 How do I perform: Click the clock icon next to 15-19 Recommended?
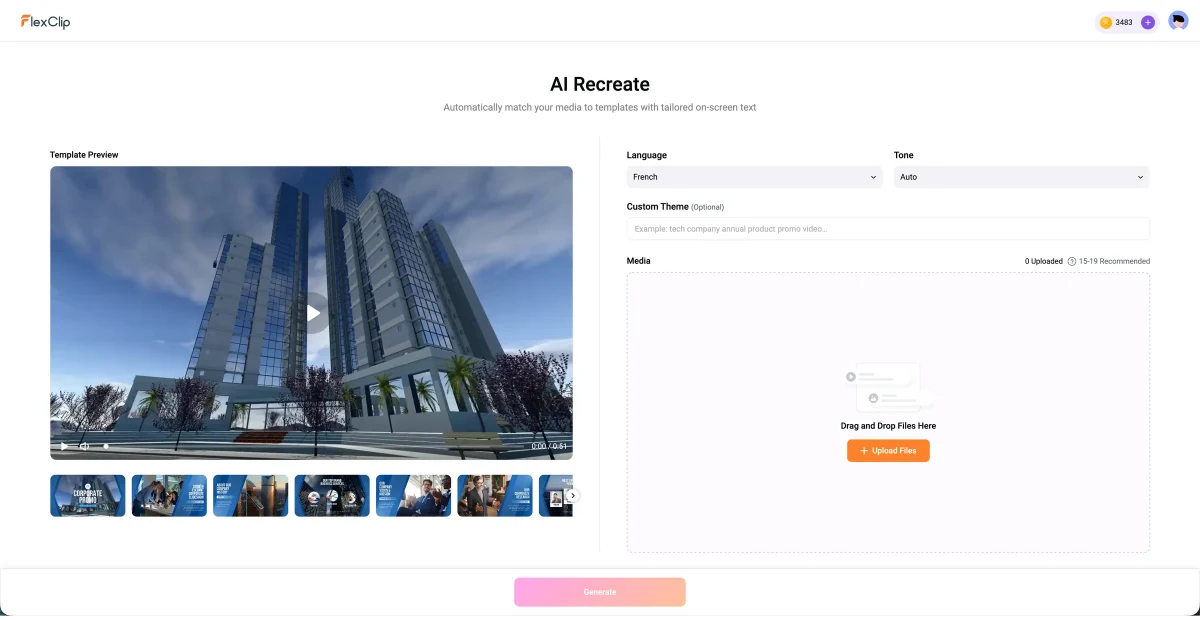tap(1071, 261)
